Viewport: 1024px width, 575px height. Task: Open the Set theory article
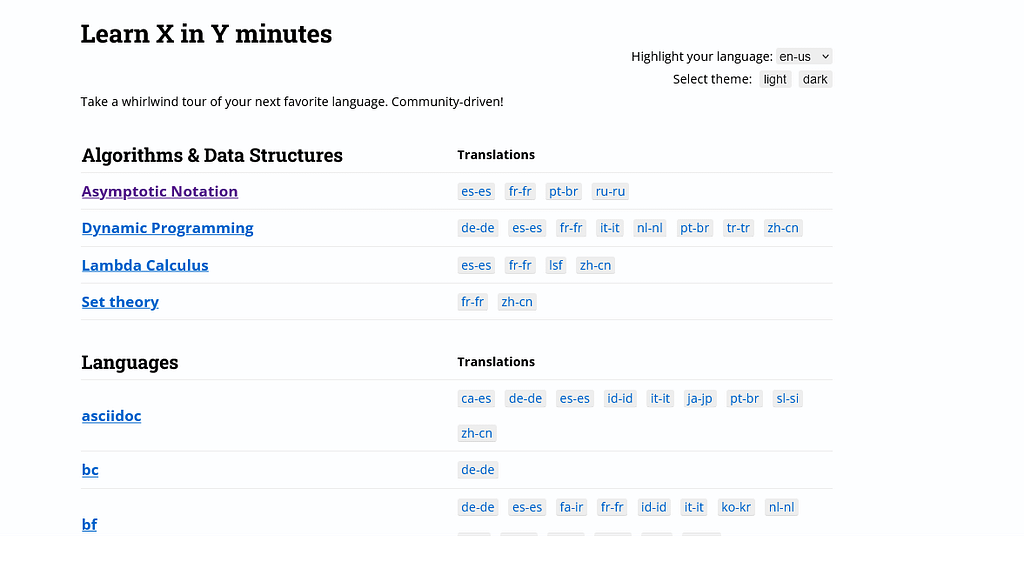pyautogui.click(x=120, y=302)
